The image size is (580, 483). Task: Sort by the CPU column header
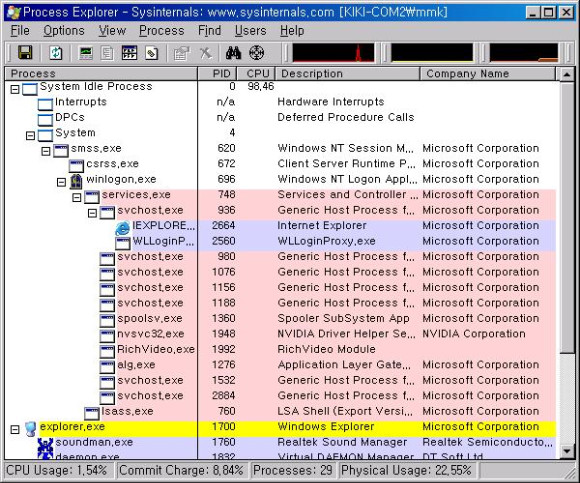257,74
